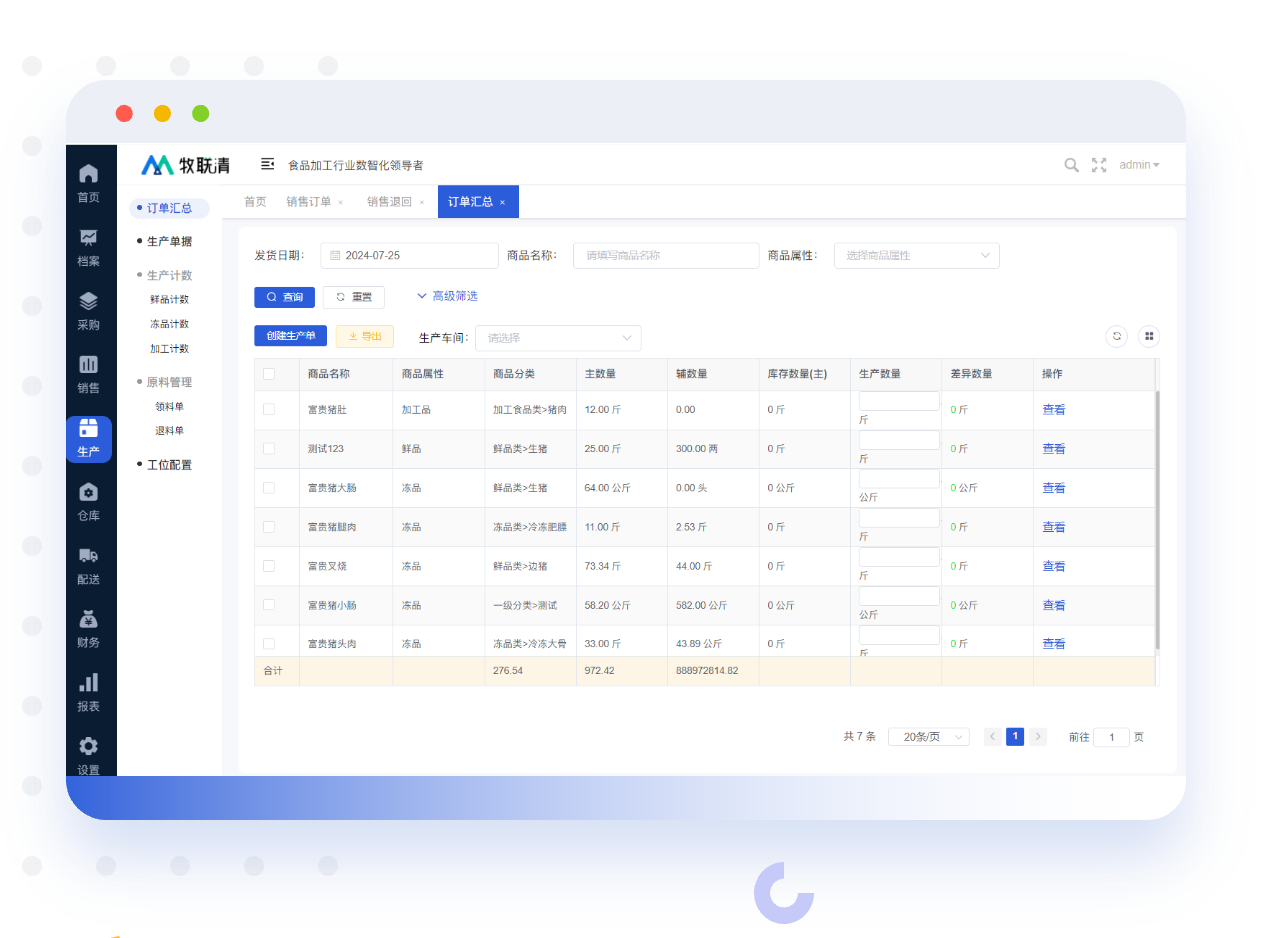
Task: Expand 高级筛选 advanced filter
Action: pos(447,296)
